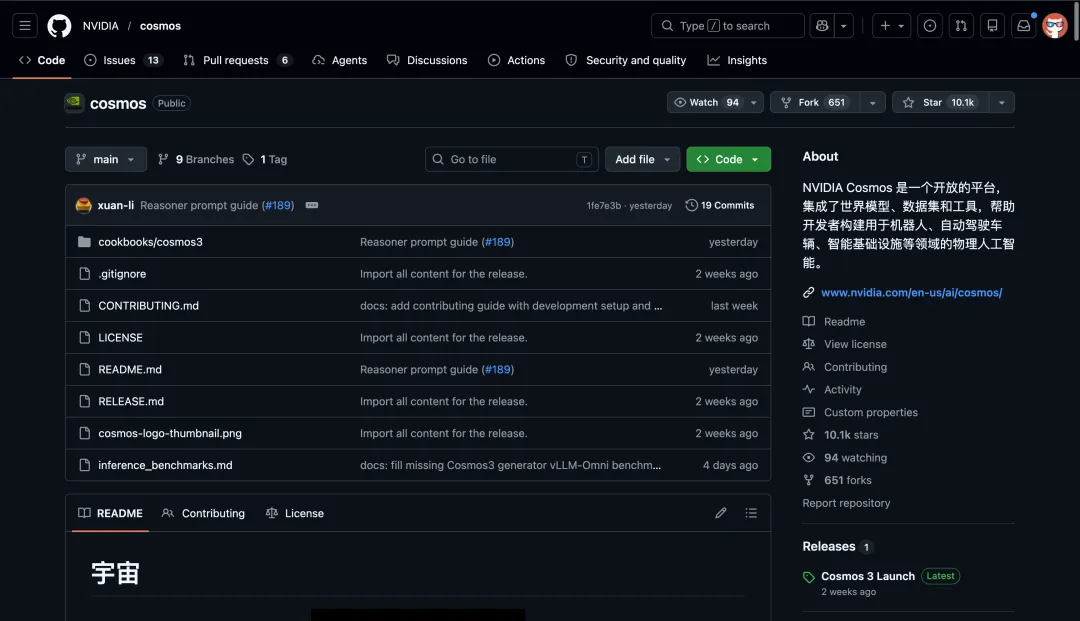Open the .gitignore file
Viewport: 1080px width, 621px height.
[x=122, y=274]
